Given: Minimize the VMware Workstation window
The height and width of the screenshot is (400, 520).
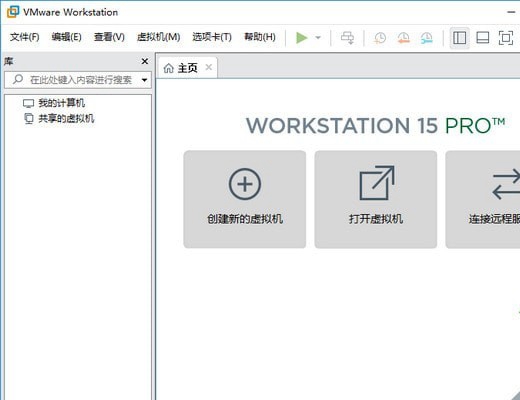Looking at the screenshot, I should 511,12.
